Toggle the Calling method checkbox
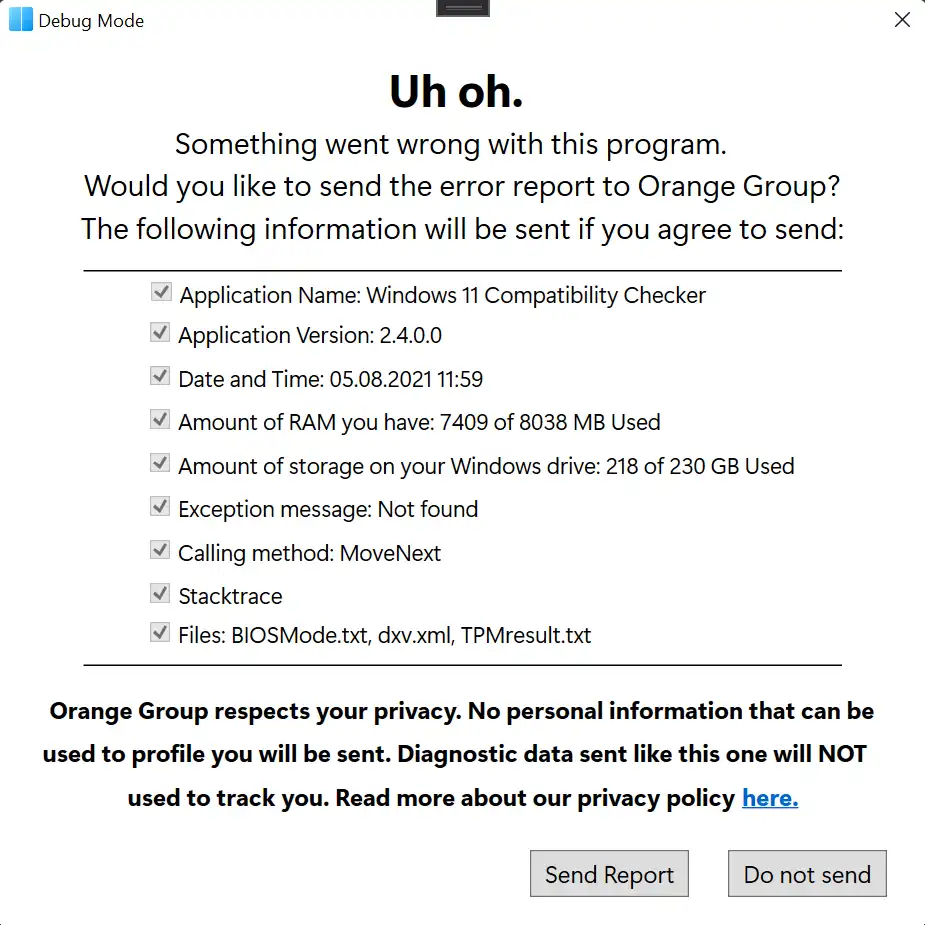This screenshot has width=925, height=925. [160, 550]
